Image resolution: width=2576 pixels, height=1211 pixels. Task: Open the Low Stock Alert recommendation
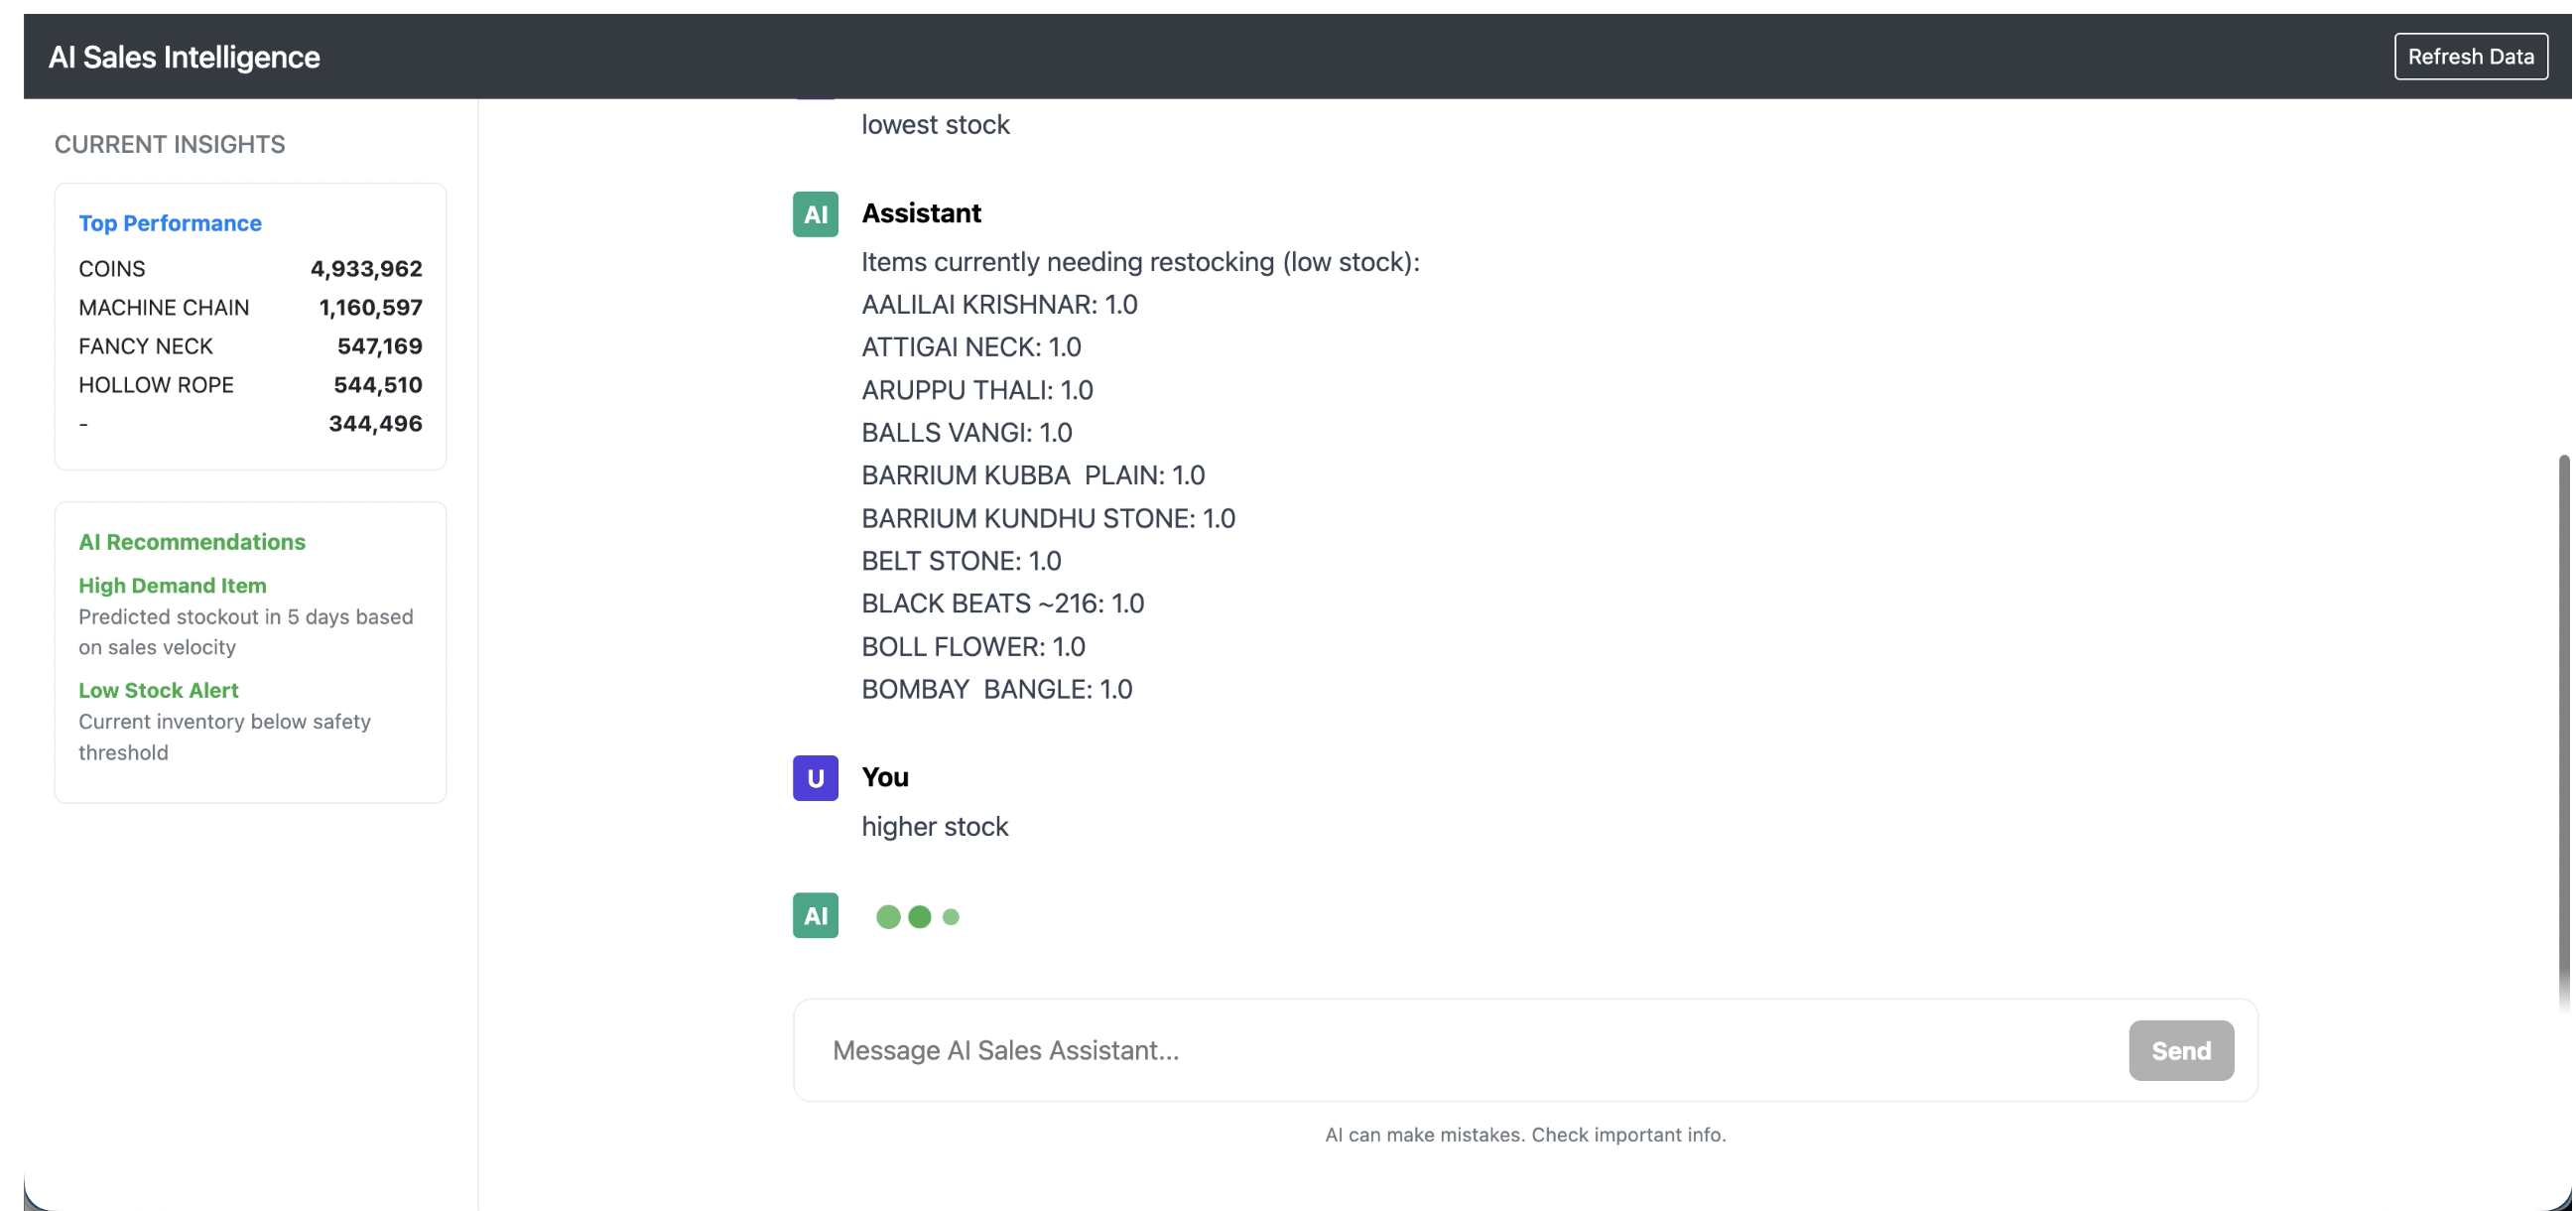(x=158, y=689)
